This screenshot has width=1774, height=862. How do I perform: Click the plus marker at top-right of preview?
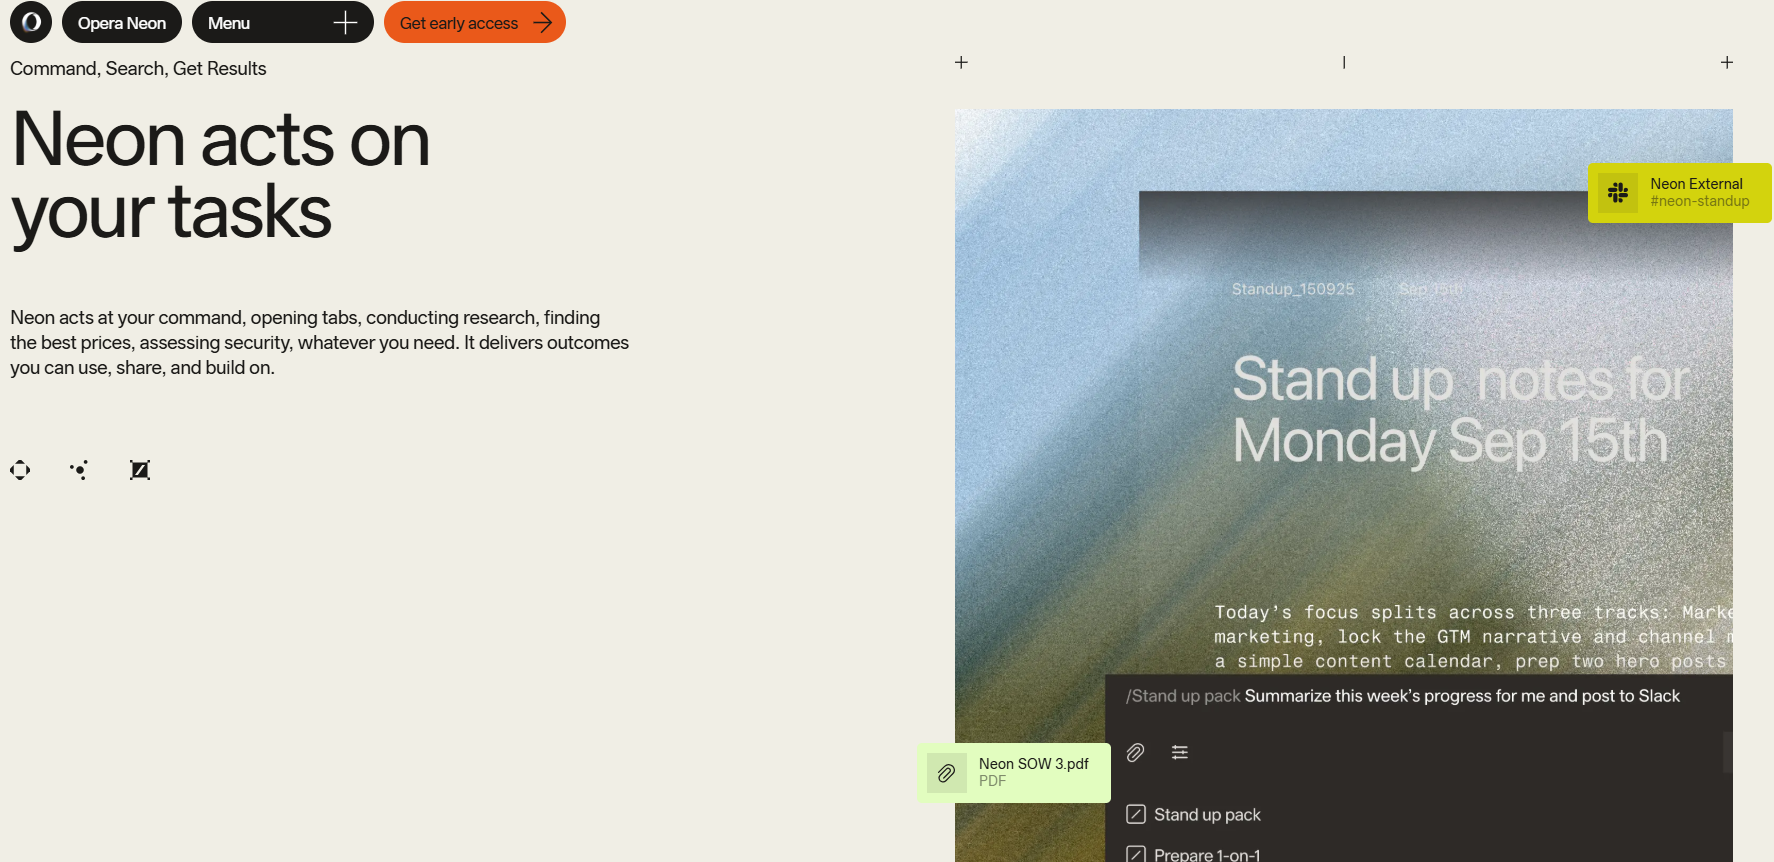click(x=1726, y=62)
